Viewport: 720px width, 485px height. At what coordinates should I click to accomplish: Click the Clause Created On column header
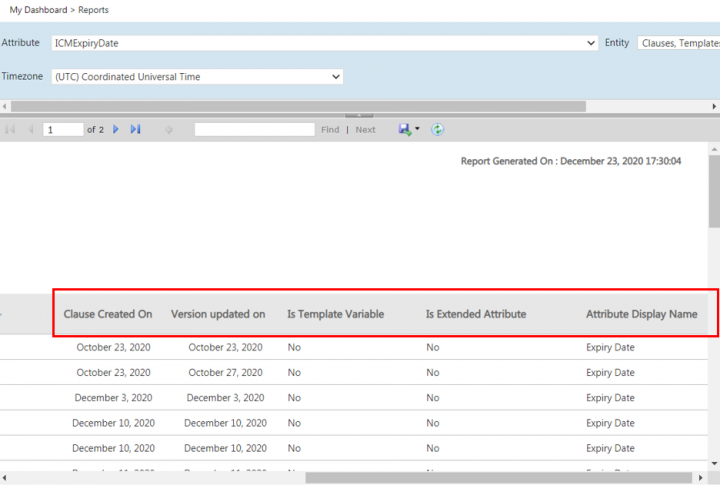tap(108, 314)
